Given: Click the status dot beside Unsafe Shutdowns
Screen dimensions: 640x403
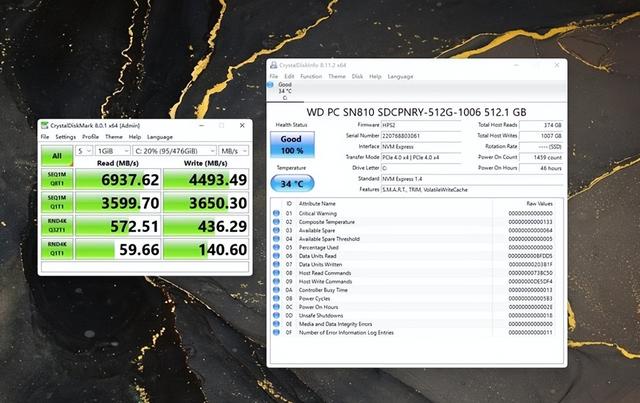Looking at the screenshot, I should coord(275,315).
